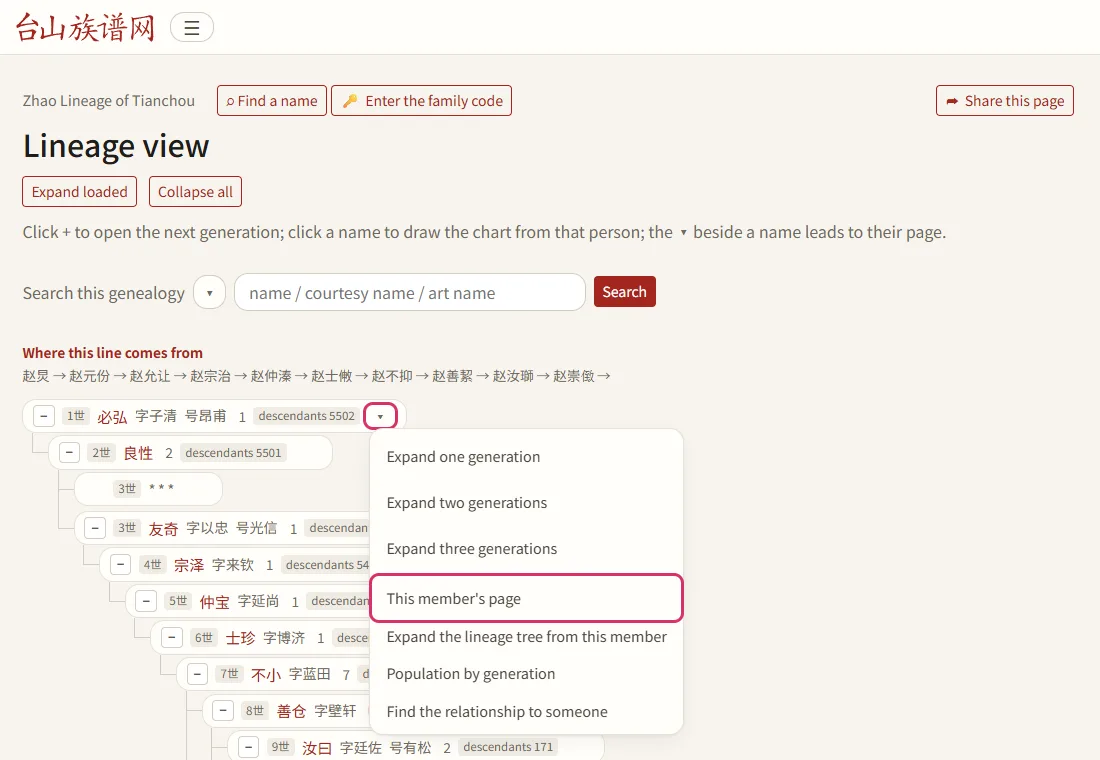Choose Expand one generation
Image resolution: width=1100 pixels, height=760 pixels.
pyautogui.click(x=526, y=457)
